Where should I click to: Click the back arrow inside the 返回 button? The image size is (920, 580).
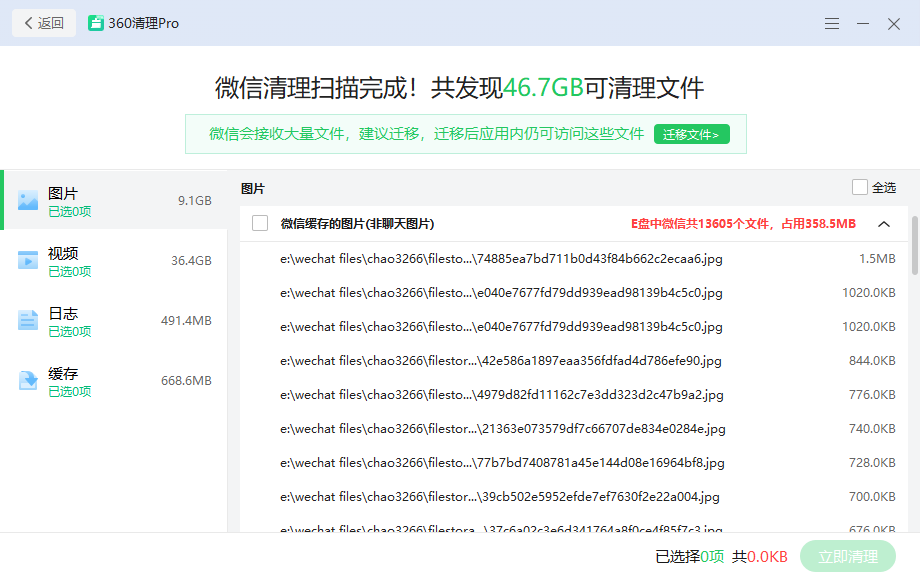click(30, 22)
